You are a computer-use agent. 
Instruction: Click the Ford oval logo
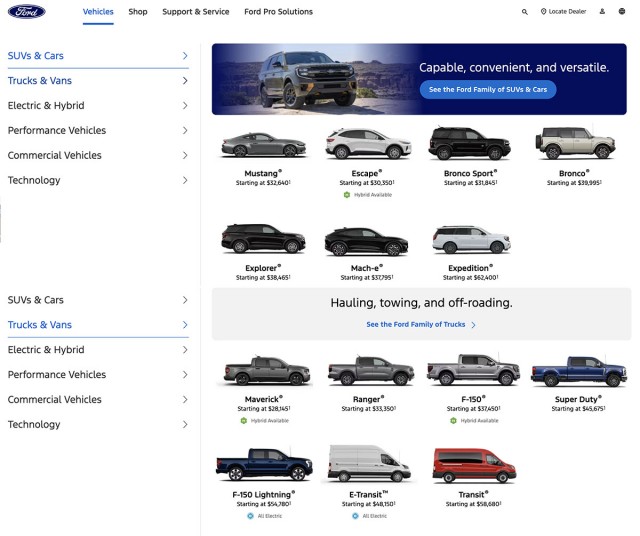27,11
